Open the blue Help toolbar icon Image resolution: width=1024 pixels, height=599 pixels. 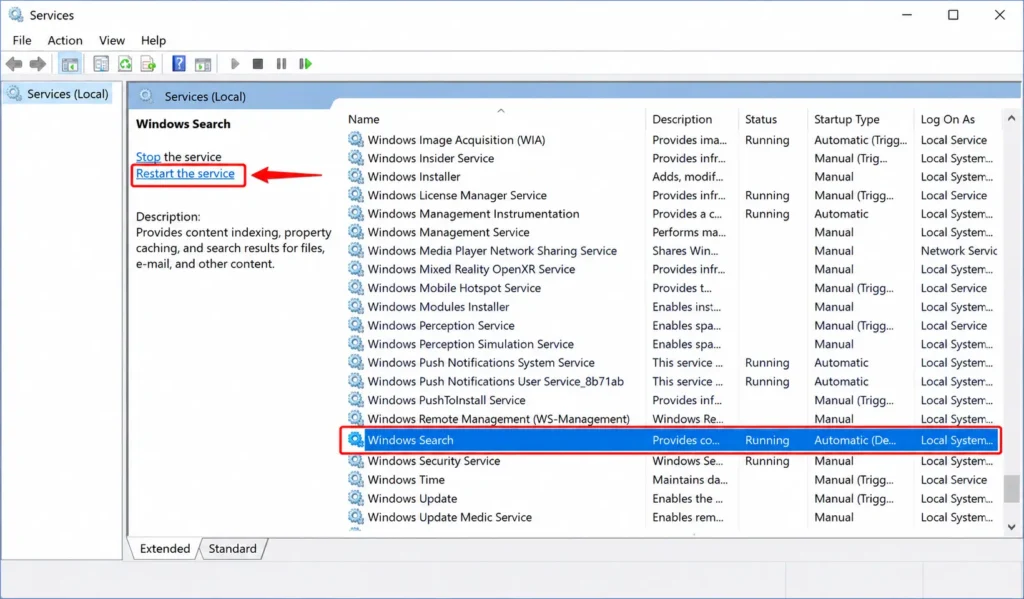tap(178, 64)
